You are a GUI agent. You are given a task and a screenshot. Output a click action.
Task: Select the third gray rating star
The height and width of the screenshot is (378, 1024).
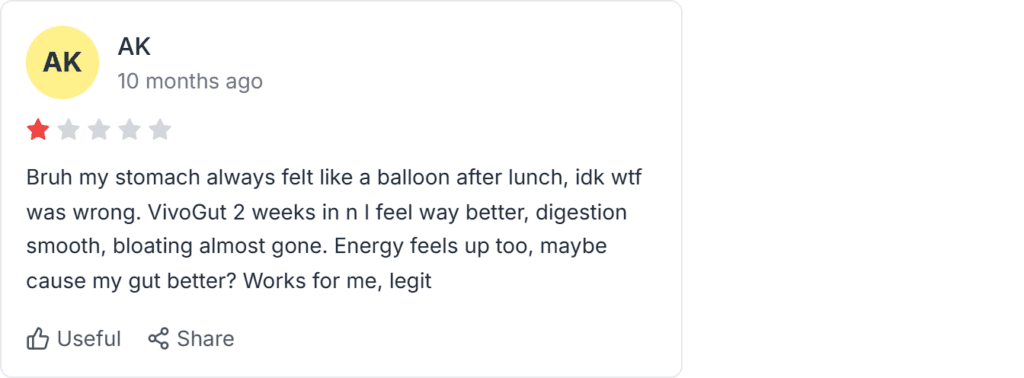[99, 129]
